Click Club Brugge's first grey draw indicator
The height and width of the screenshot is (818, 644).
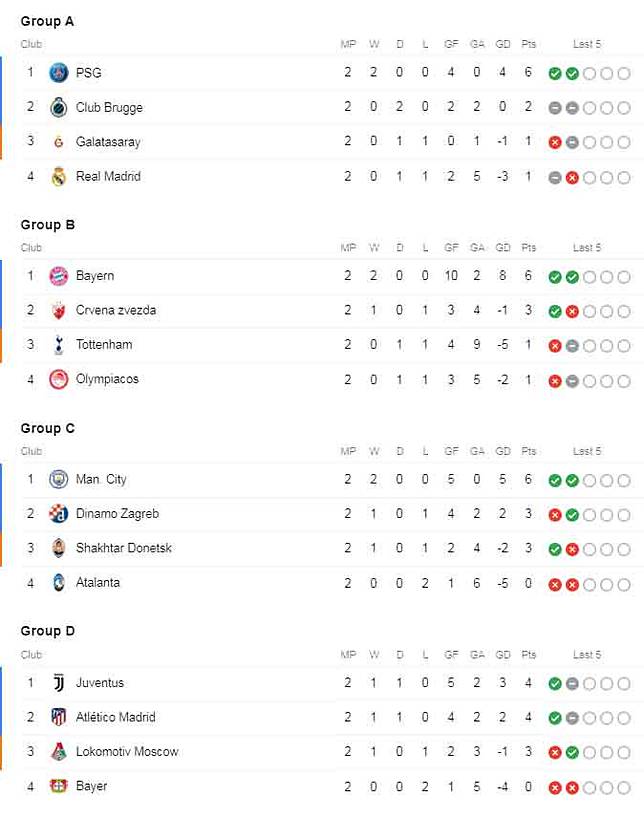(x=554, y=108)
